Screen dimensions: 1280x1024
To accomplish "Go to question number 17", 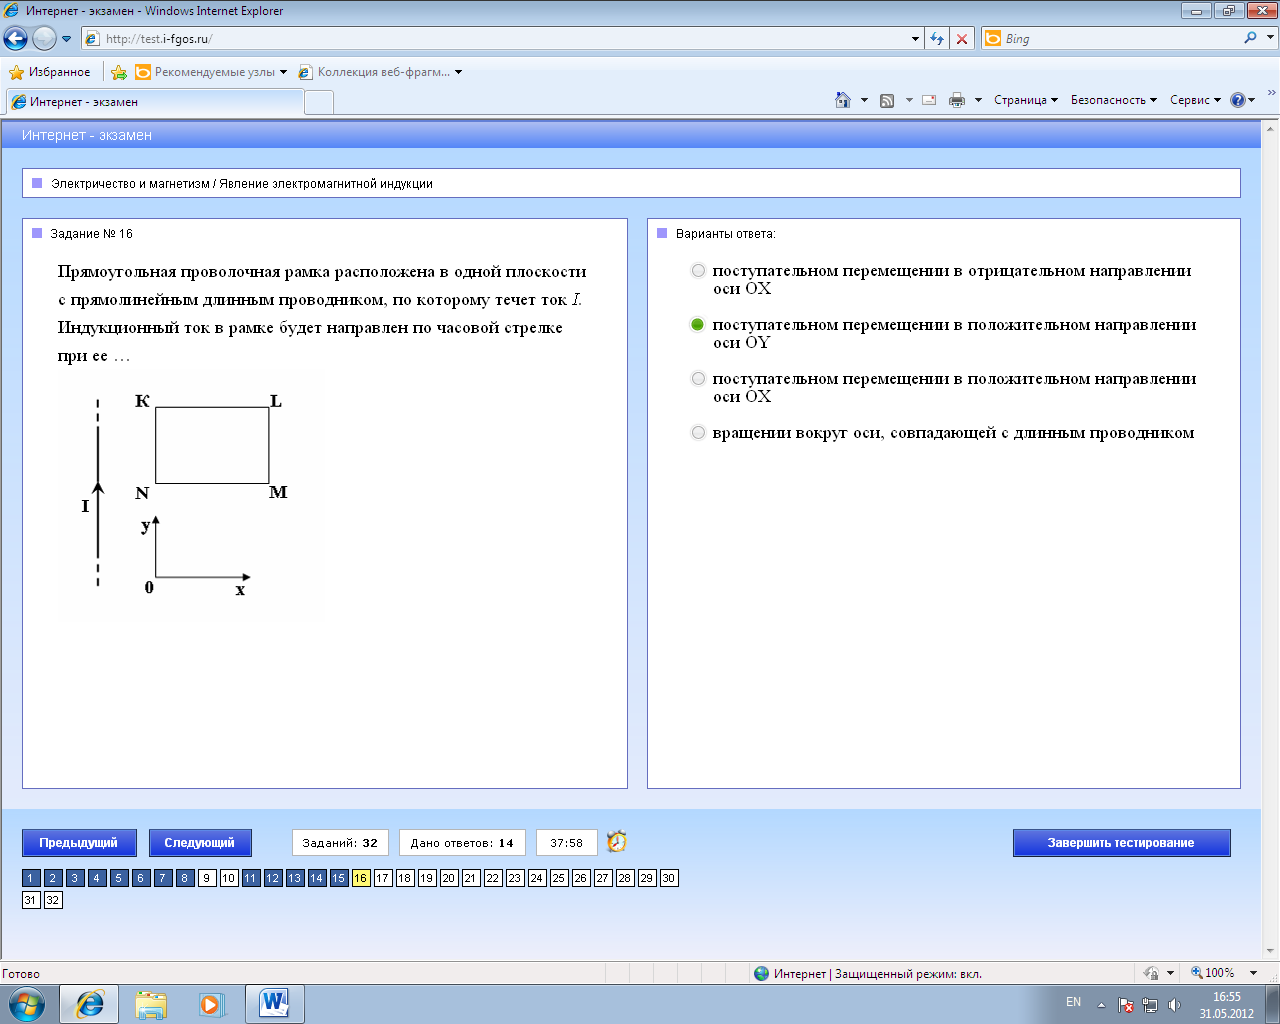I will pos(383,878).
